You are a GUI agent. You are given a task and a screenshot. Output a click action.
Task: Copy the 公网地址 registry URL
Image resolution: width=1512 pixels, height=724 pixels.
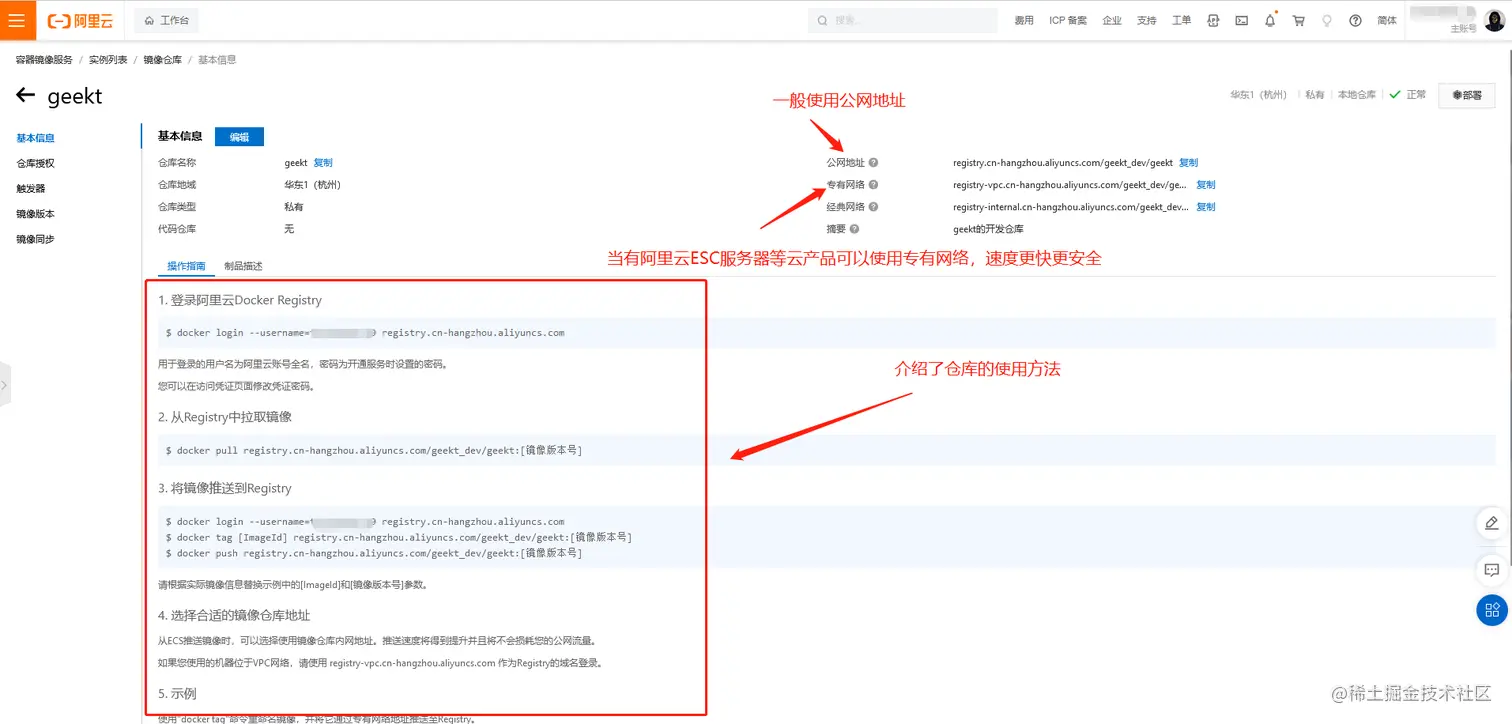click(1188, 163)
